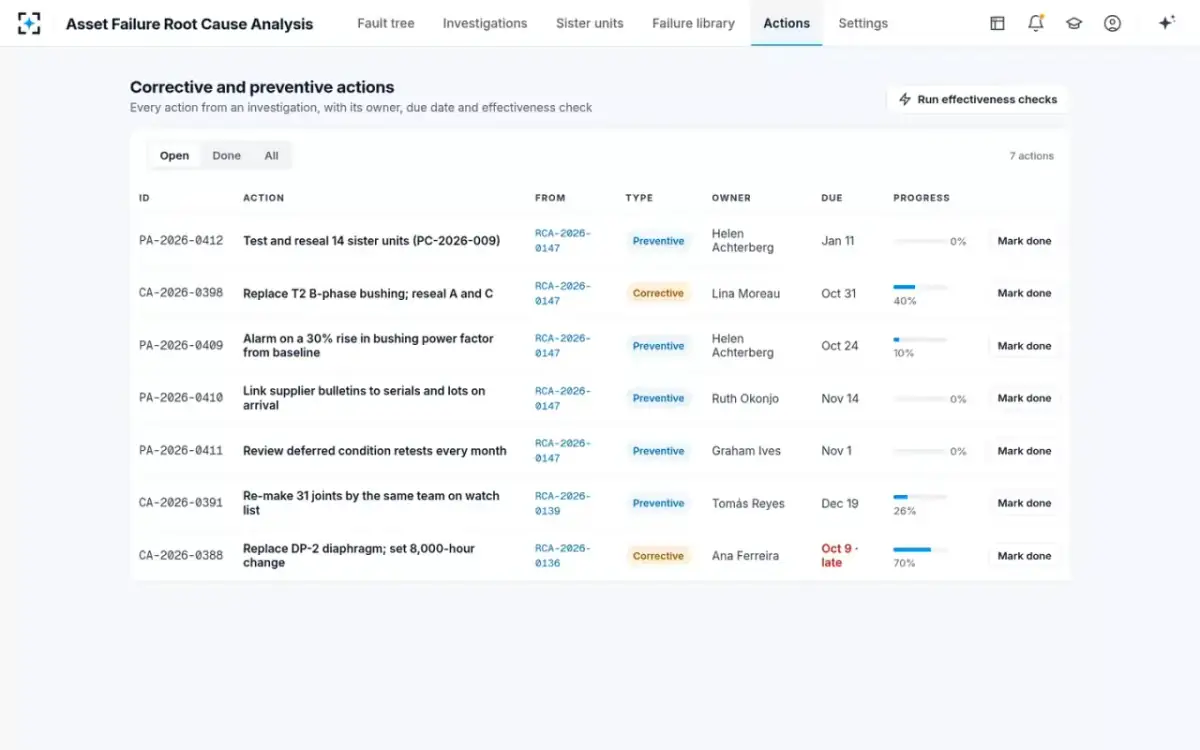1200x750 pixels.
Task: Mark CA-2026-0398 as done
Action: [1024, 293]
